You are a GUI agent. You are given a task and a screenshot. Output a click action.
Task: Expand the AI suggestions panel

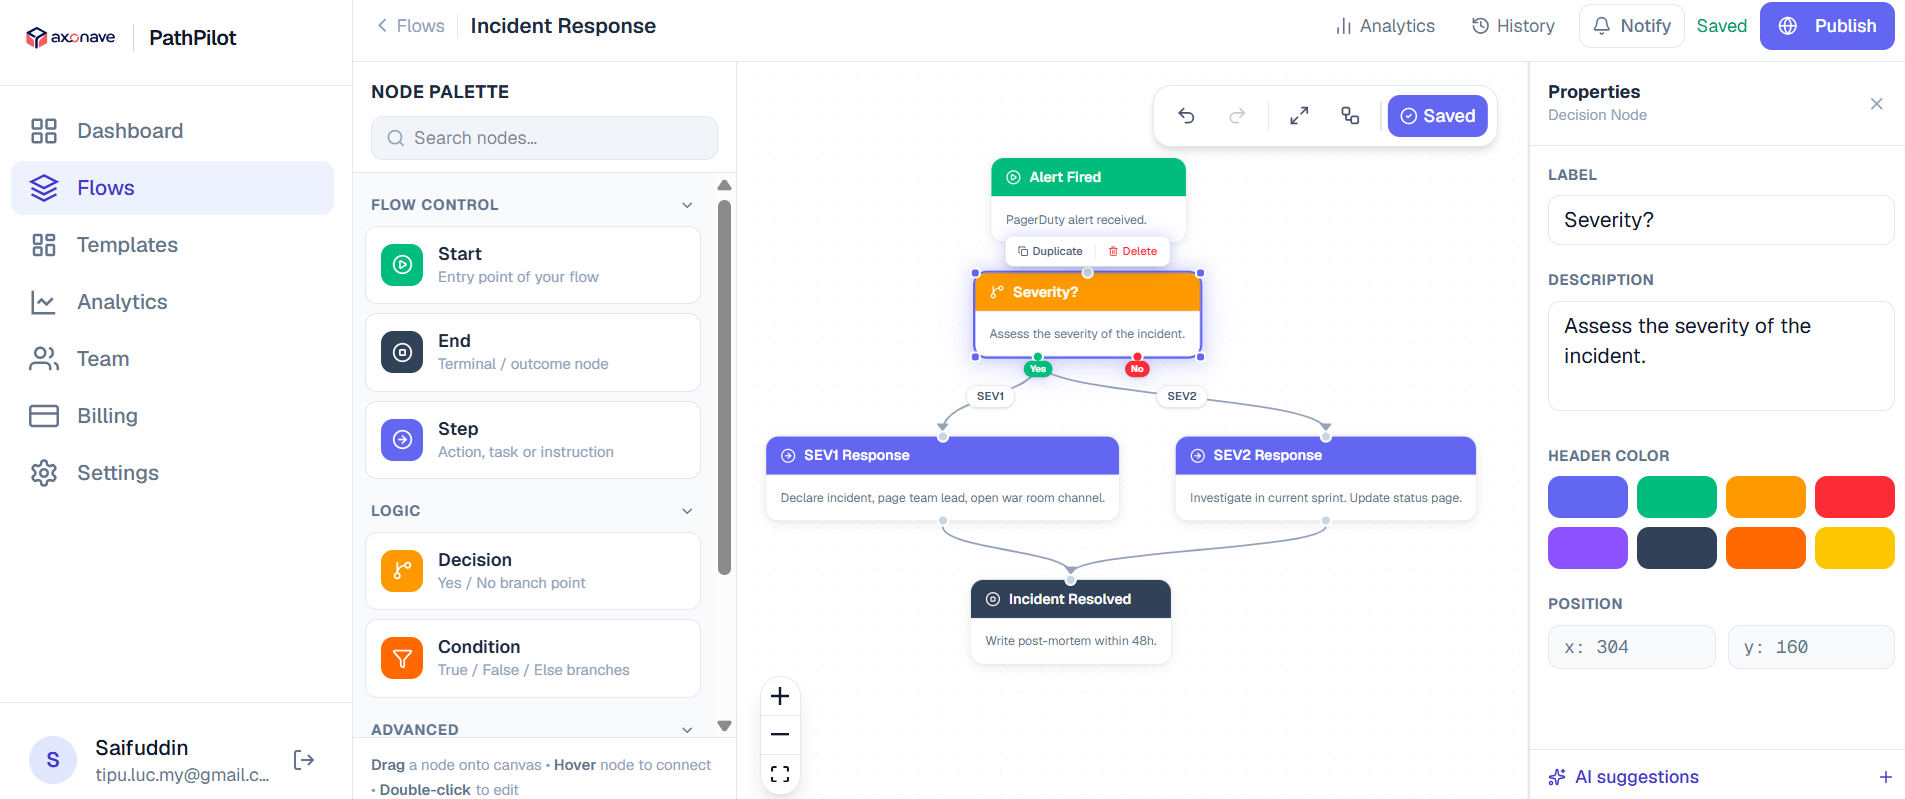pyautogui.click(x=1720, y=777)
